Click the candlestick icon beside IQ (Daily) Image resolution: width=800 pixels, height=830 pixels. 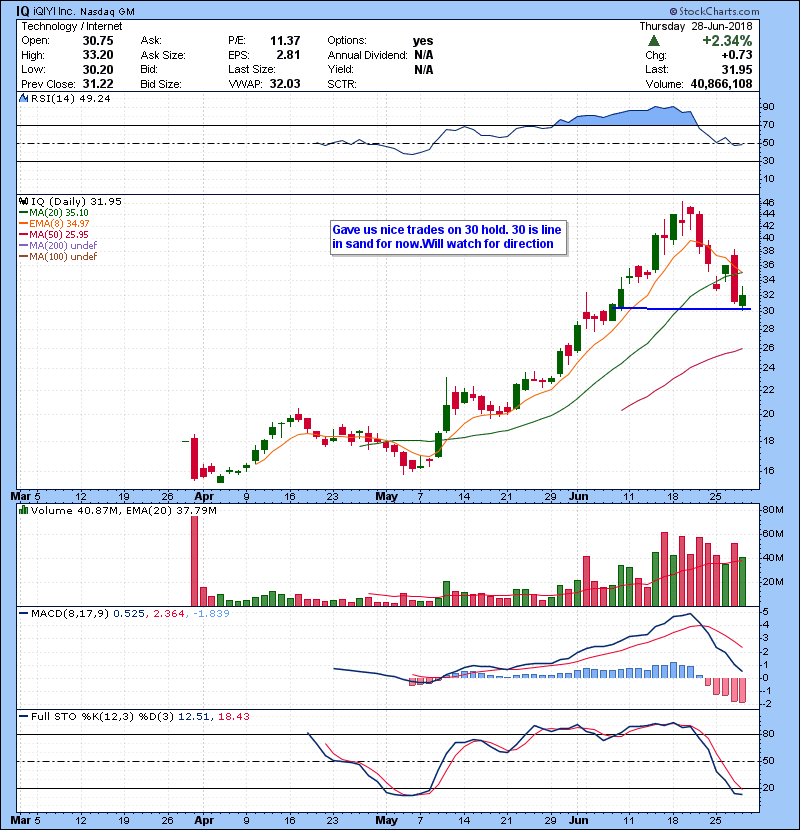pyautogui.click(x=24, y=201)
